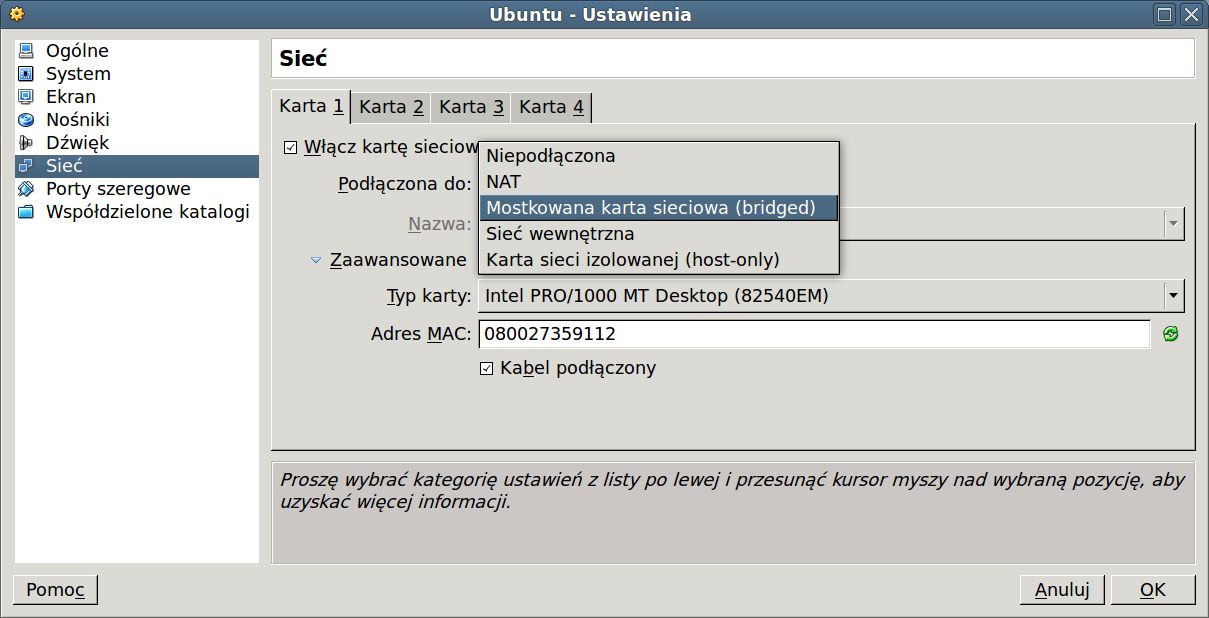The image size is (1209, 618).
Task: Click the Adres MAC input field
Action: (x=815, y=334)
